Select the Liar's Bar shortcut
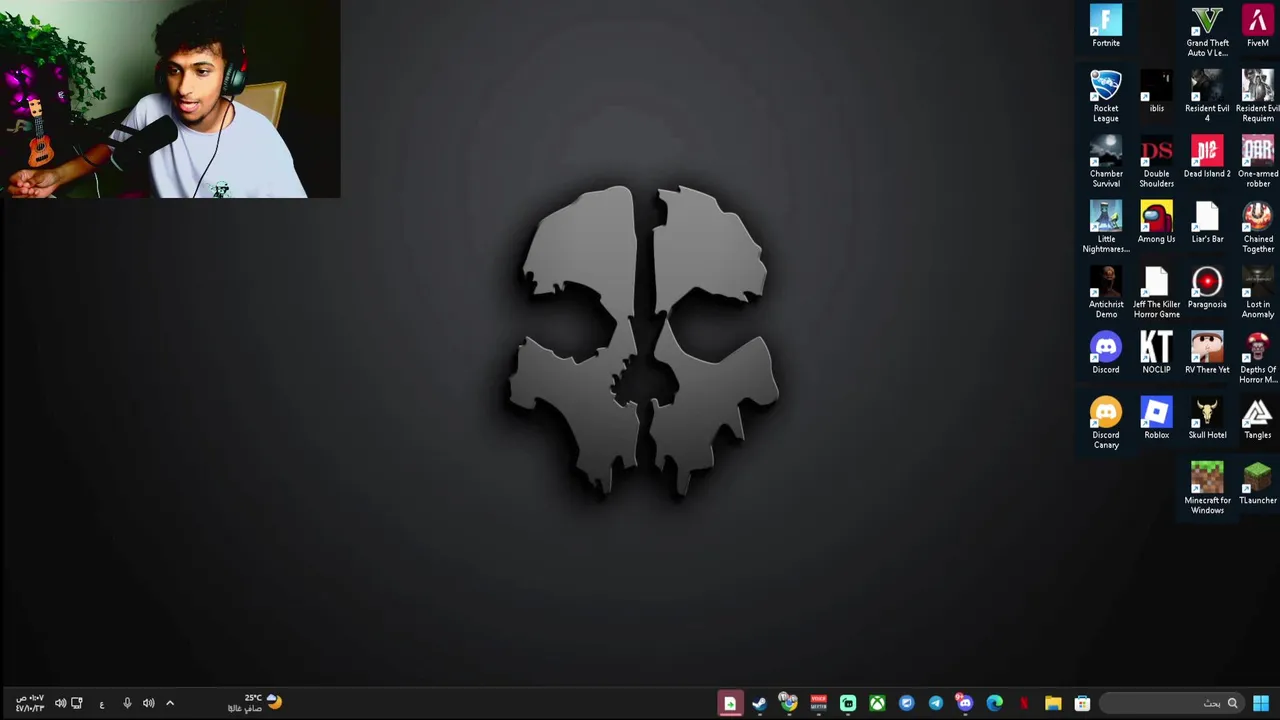1280x720 pixels. [1207, 222]
